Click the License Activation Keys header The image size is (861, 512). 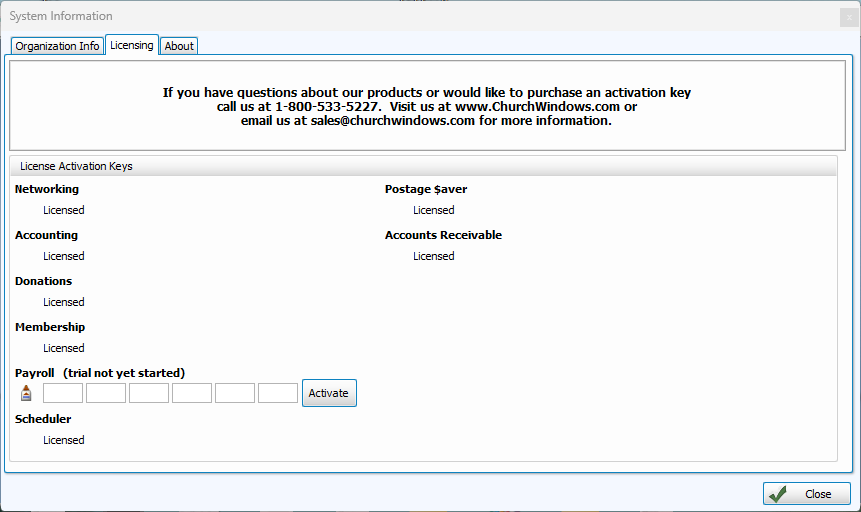click(x=76, y=166)
